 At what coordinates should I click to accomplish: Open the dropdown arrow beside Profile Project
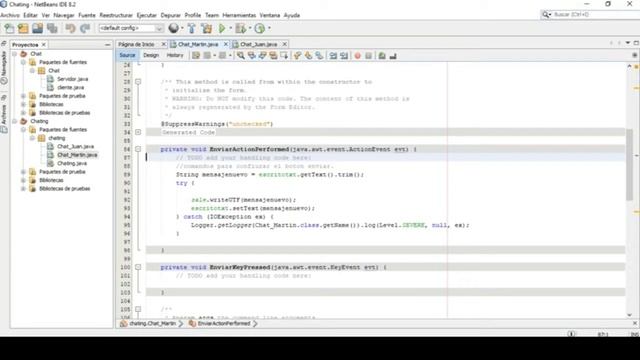coord(269,28)
